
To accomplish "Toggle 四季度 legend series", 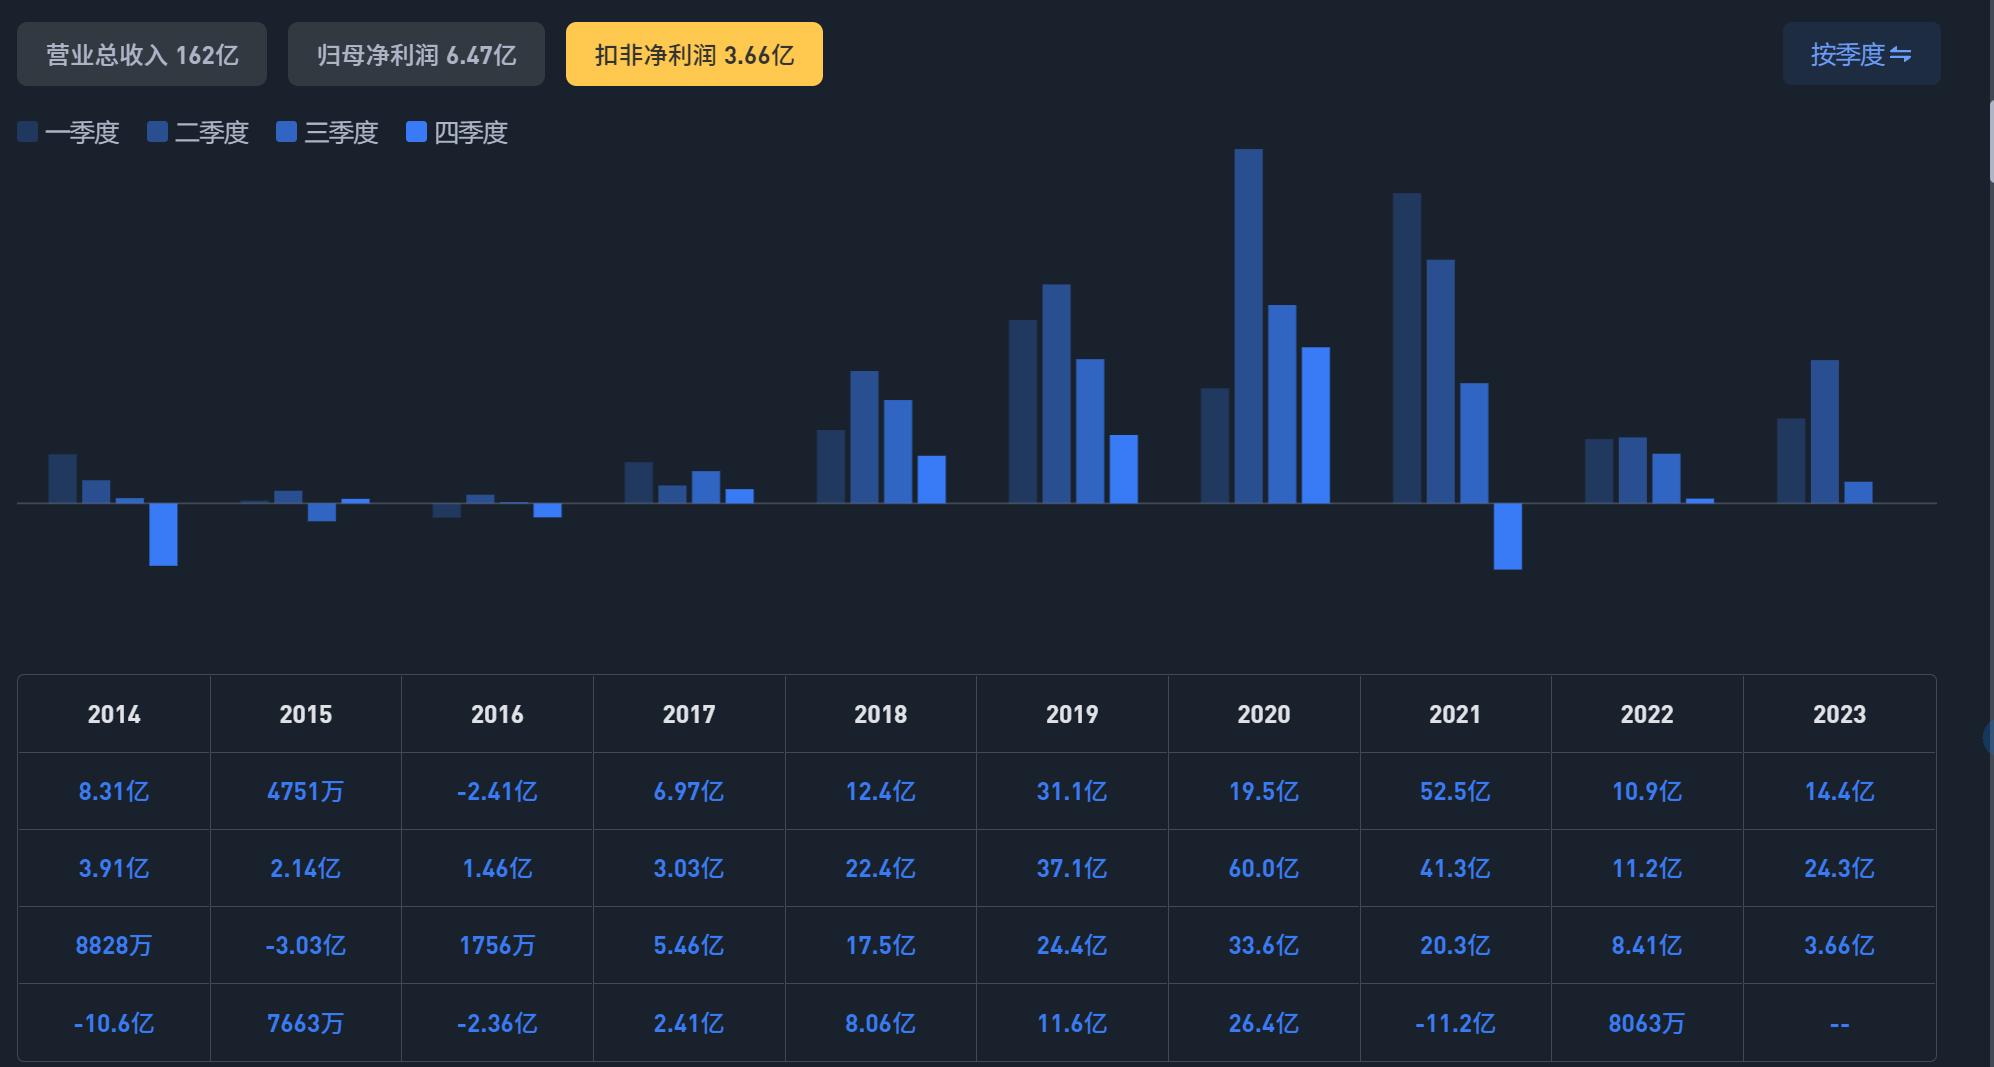I will point(458,132).
